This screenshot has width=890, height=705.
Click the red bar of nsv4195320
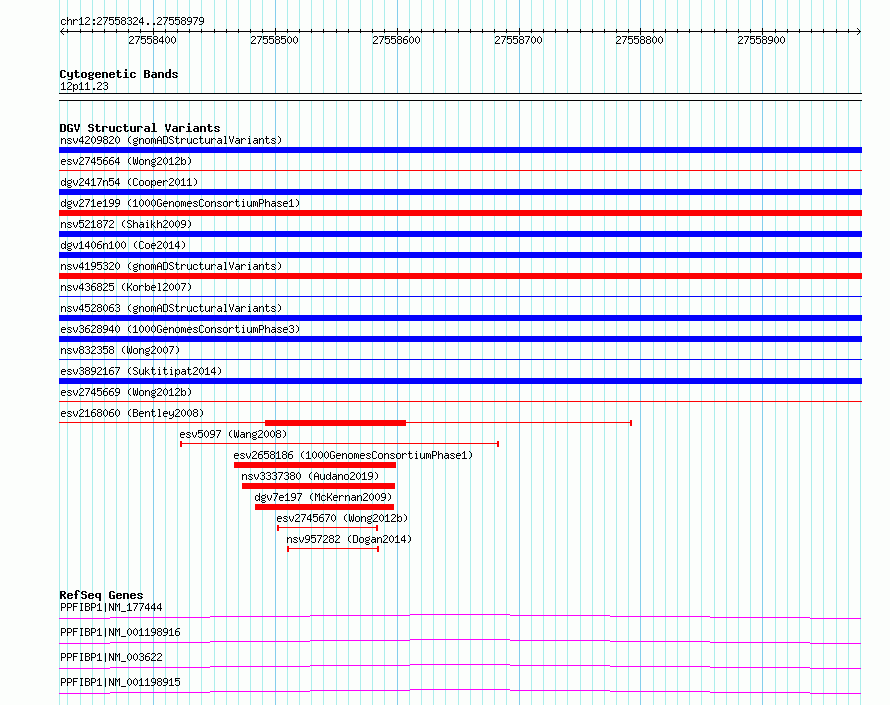[x=460, y=276]
